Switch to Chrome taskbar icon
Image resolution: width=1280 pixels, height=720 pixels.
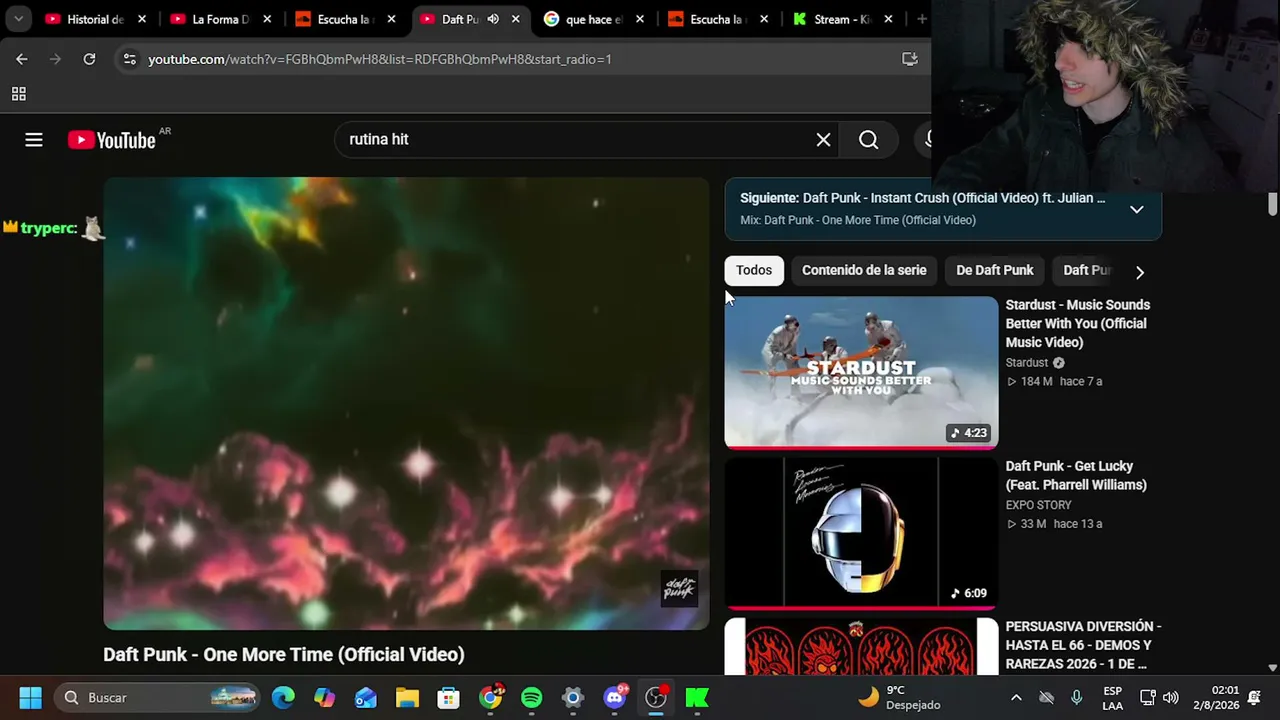pyautogui.click(x=490, y=697)
